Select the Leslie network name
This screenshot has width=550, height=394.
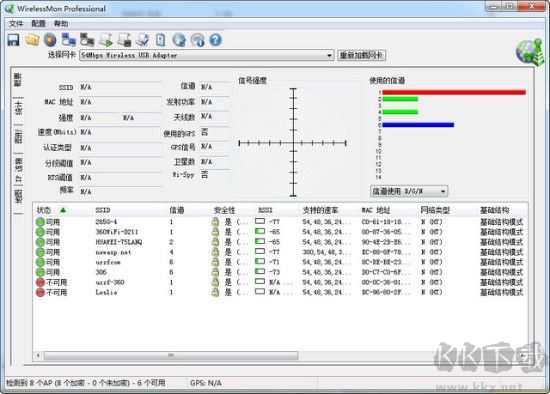click(x=106, y=292)
